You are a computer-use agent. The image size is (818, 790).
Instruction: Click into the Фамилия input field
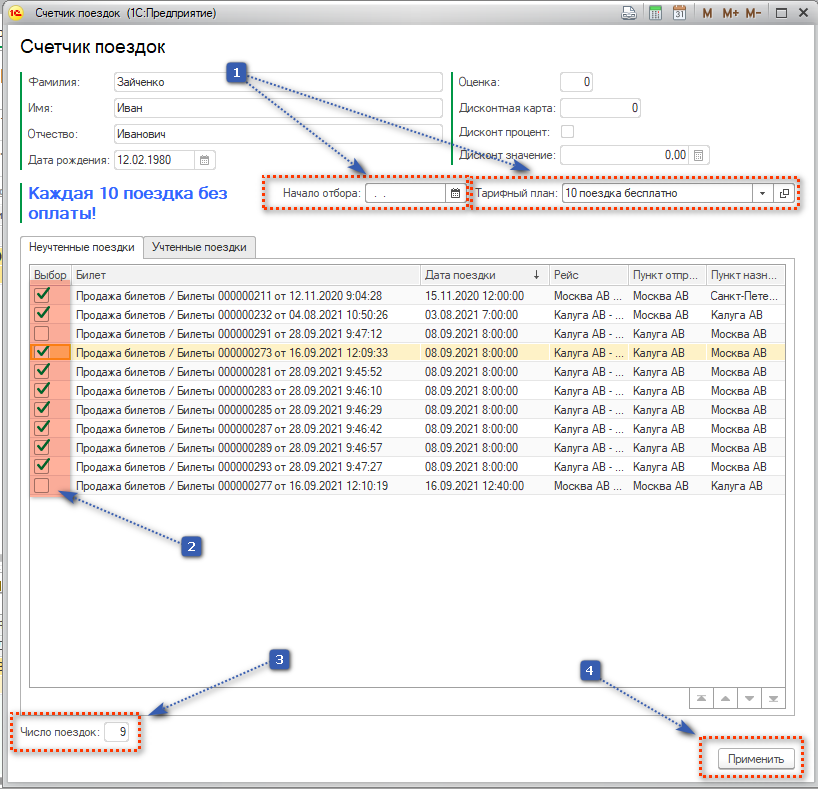[278, 82]
